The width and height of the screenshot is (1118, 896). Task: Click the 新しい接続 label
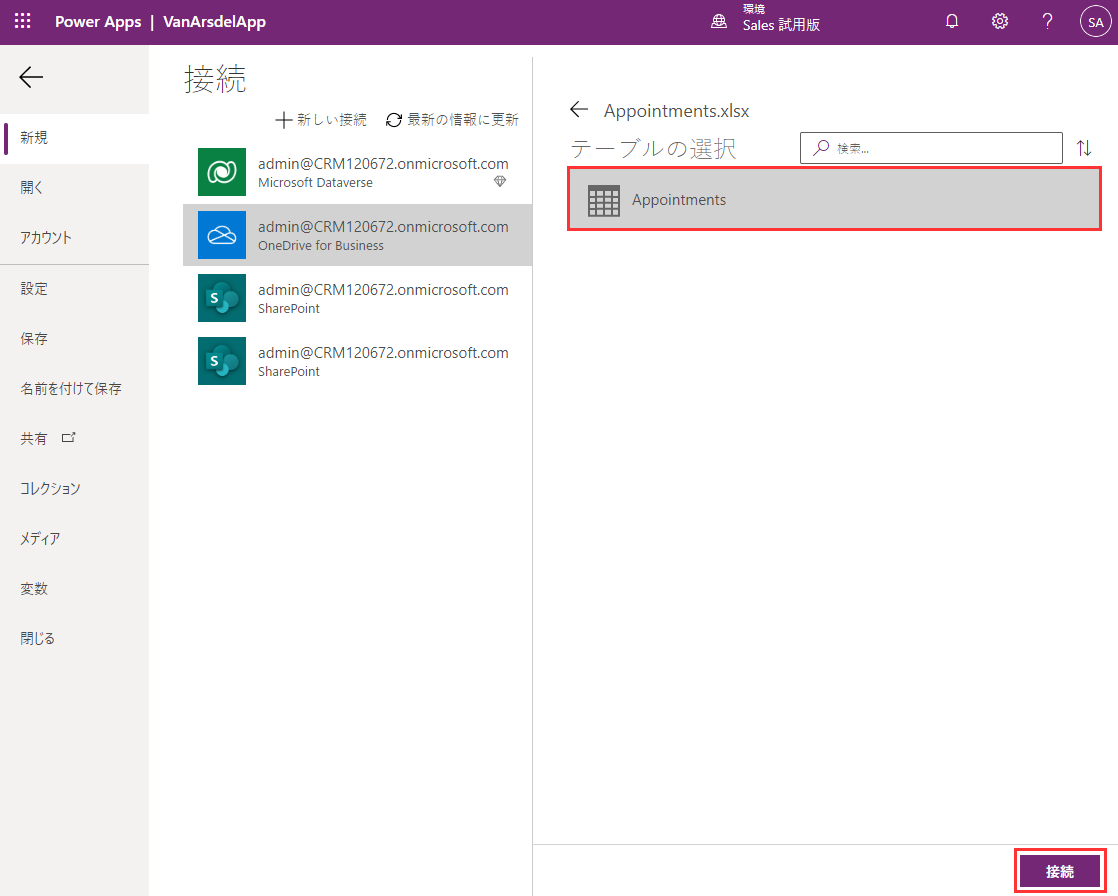(x=332, y=120)
